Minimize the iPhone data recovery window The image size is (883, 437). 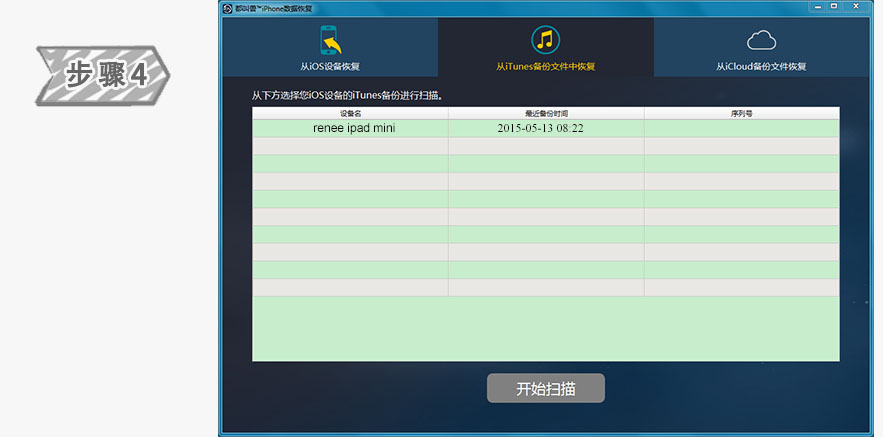[x=818, y=6]
